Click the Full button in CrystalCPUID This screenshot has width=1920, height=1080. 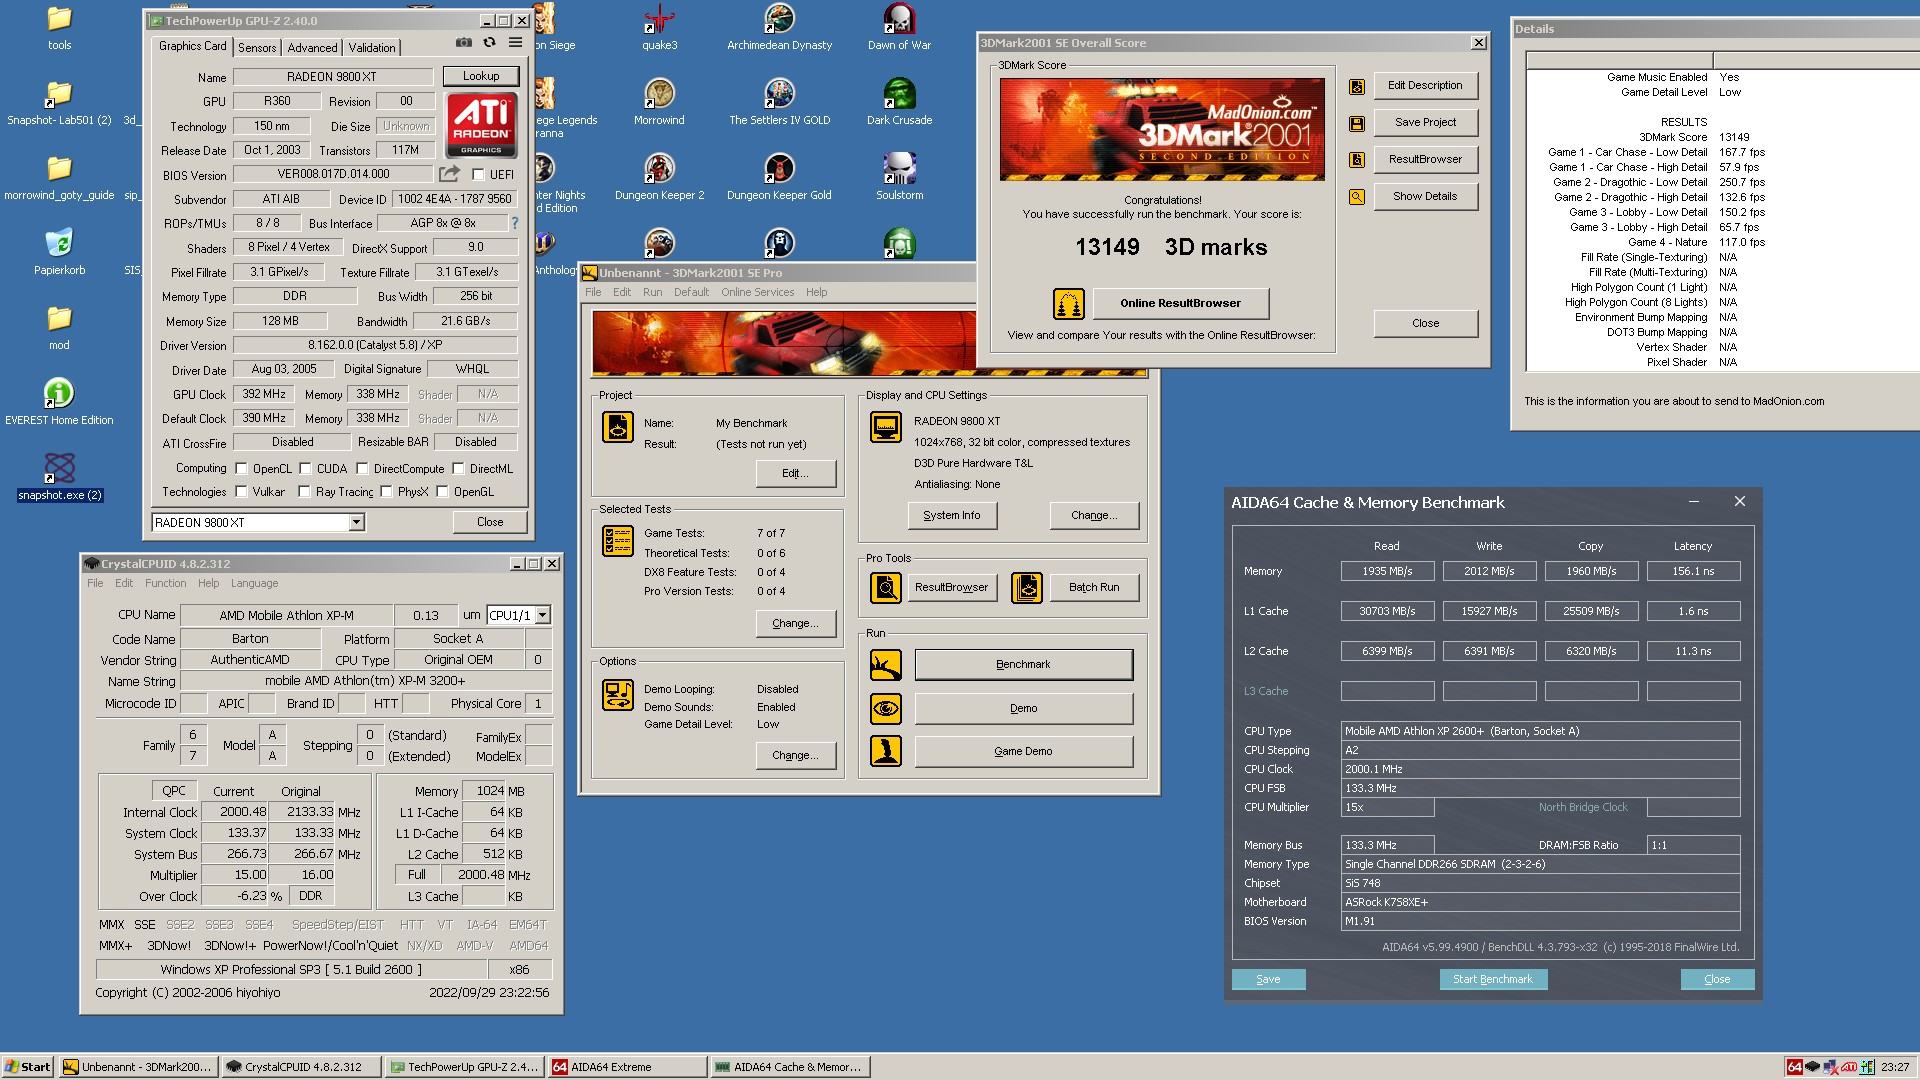417,874
